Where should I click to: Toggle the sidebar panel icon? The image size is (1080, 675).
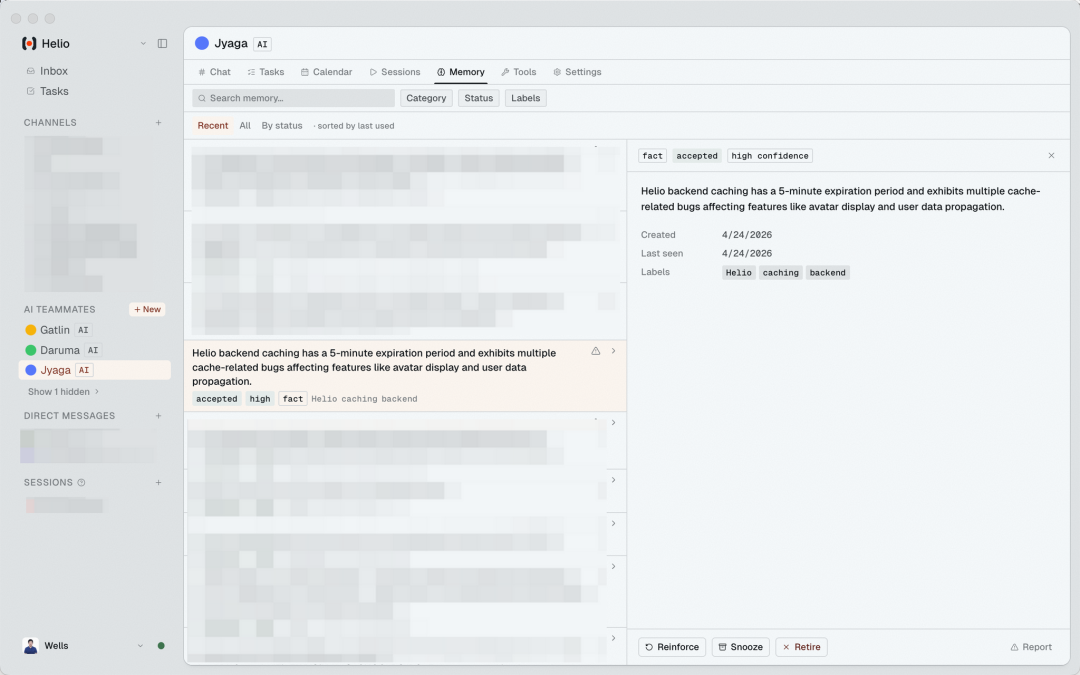[162, 44]
